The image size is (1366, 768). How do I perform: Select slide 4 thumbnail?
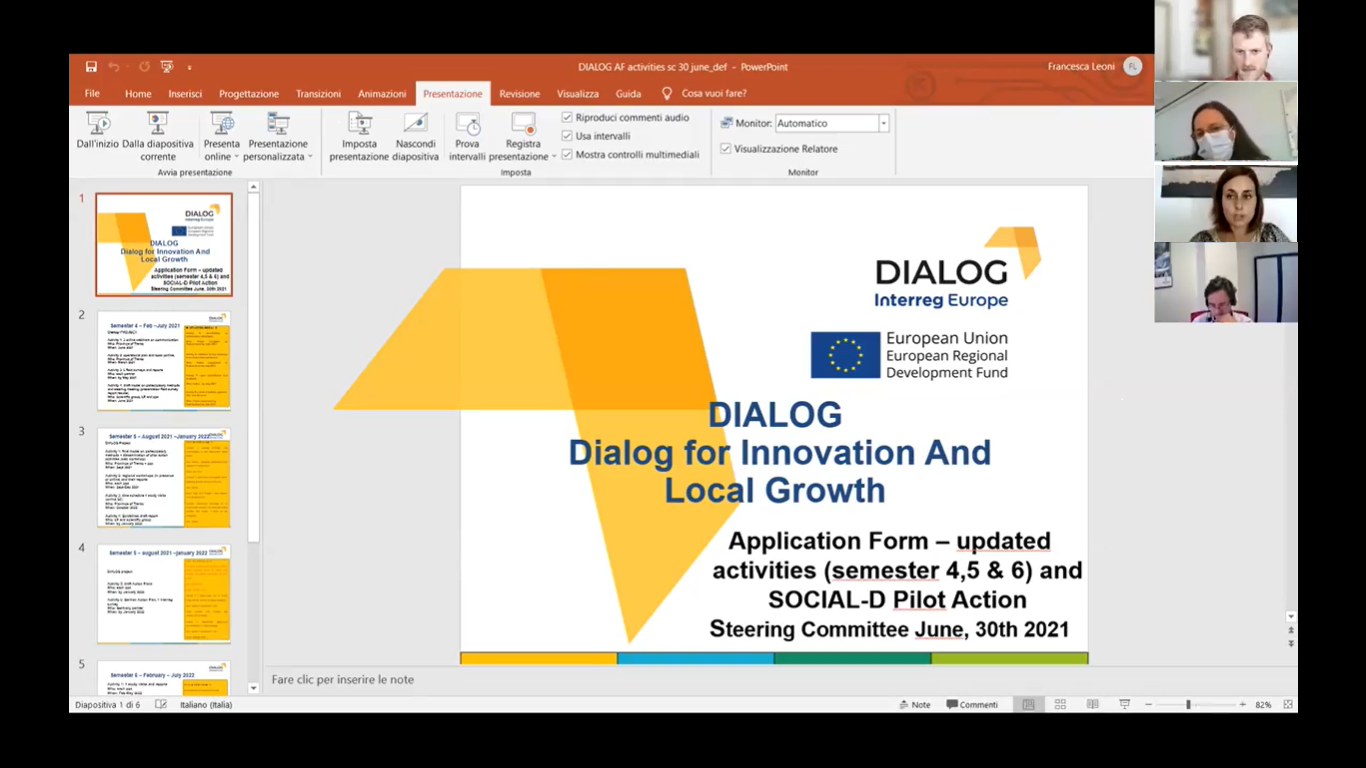(164, 594)
